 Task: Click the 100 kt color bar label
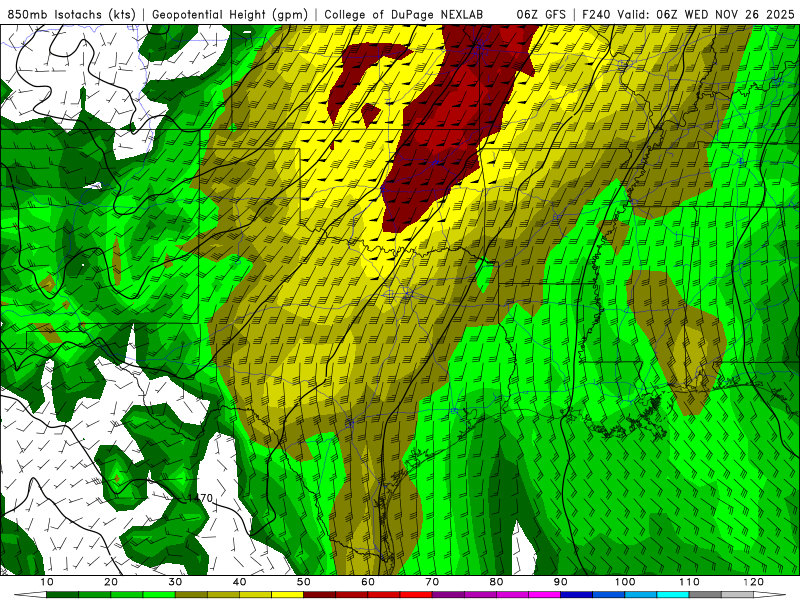point(624,582)
